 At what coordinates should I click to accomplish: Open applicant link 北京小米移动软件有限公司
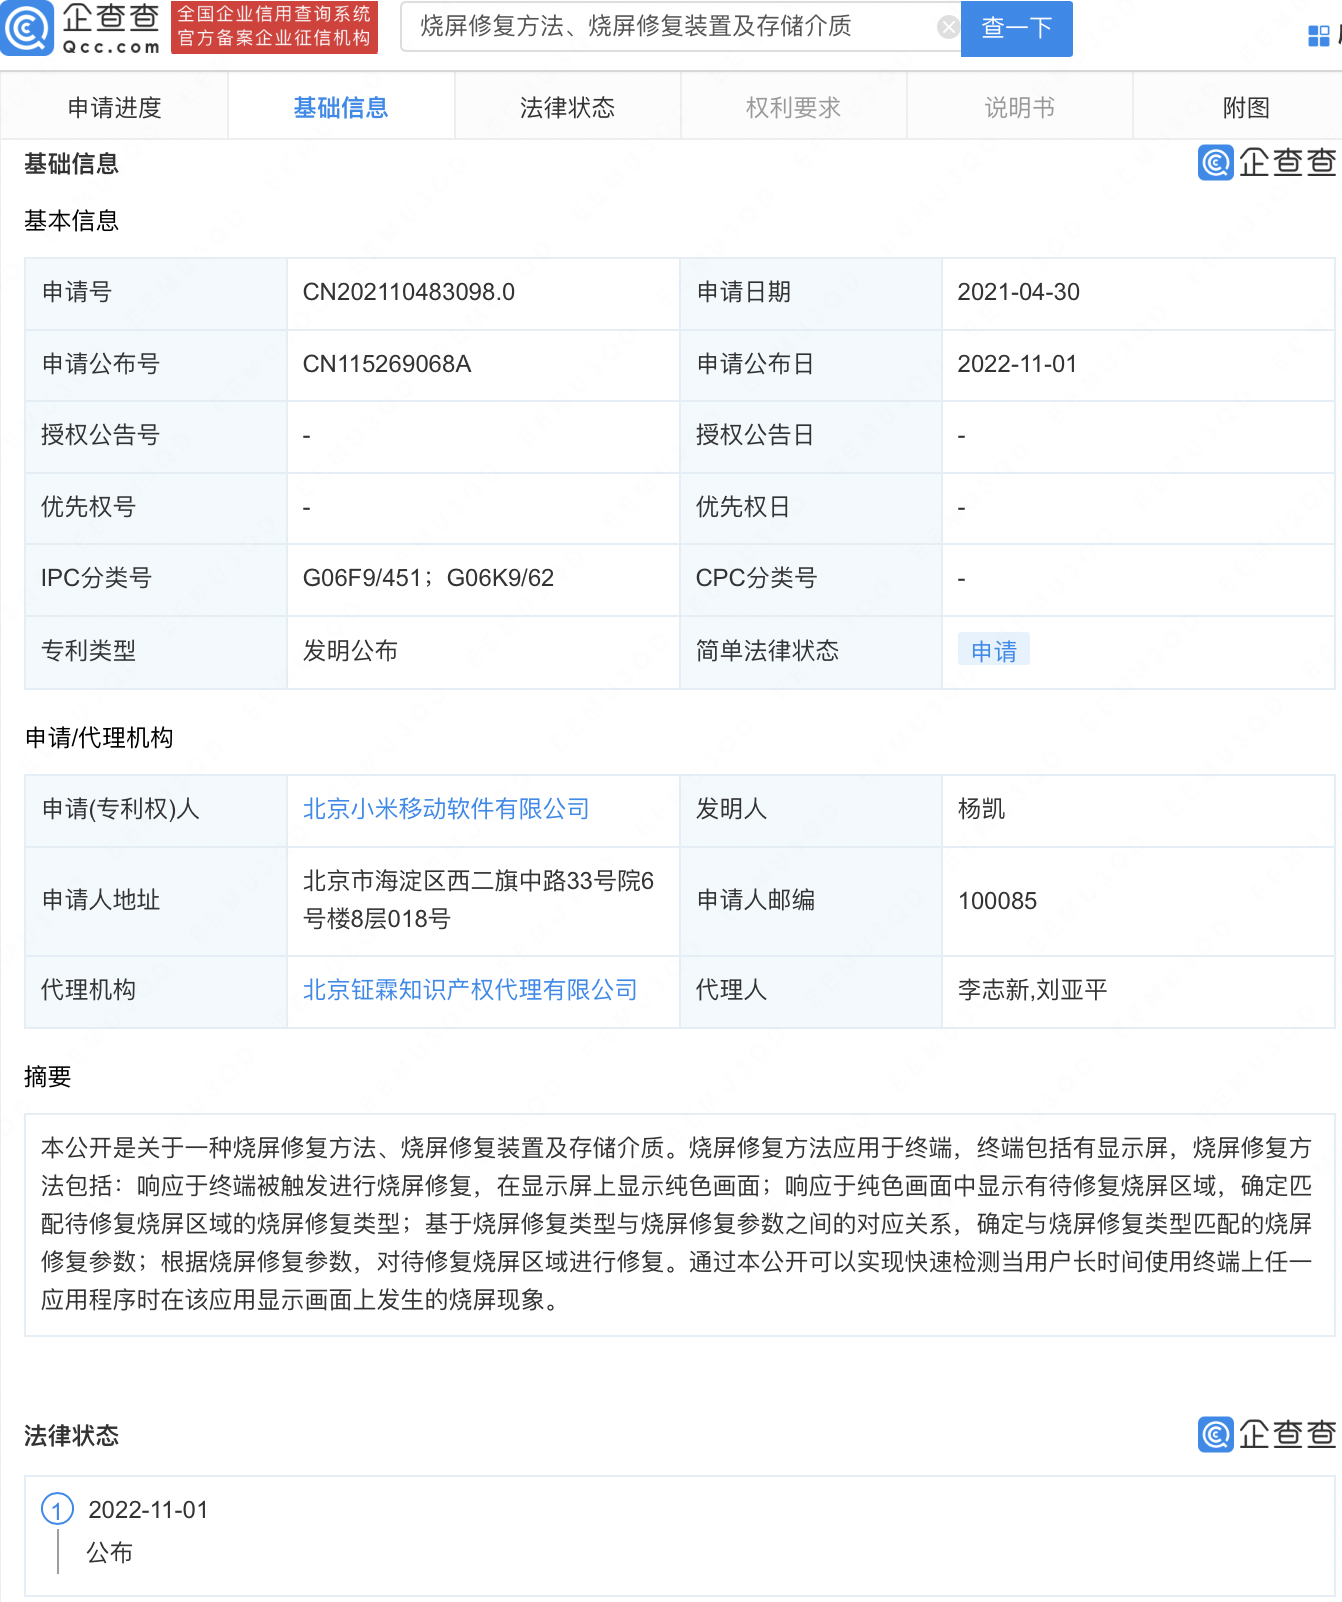click(446, 808)
